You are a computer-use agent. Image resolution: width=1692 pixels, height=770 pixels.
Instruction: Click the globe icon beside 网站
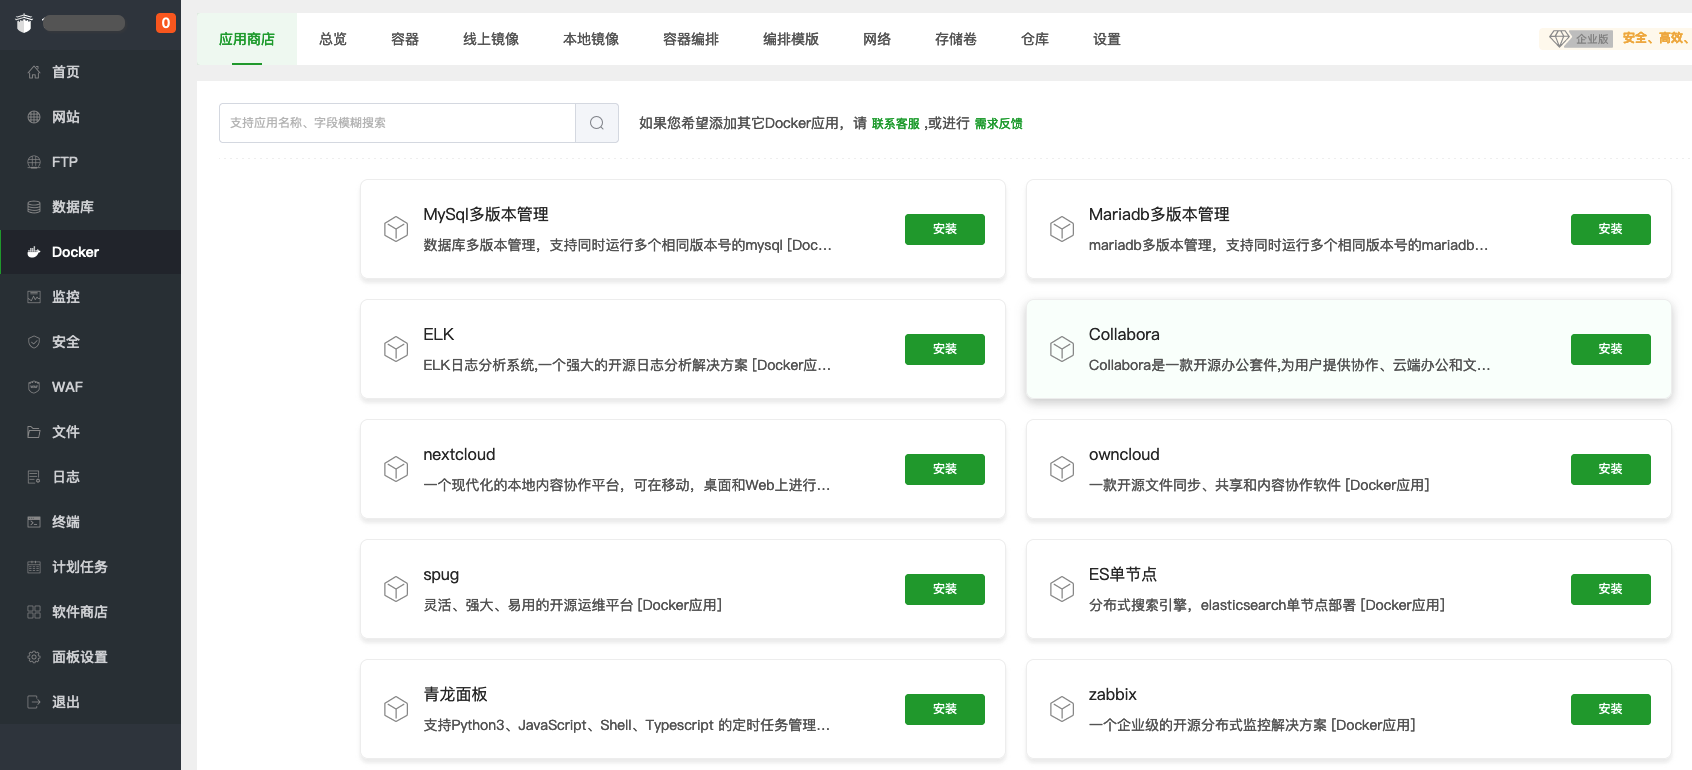34,117
